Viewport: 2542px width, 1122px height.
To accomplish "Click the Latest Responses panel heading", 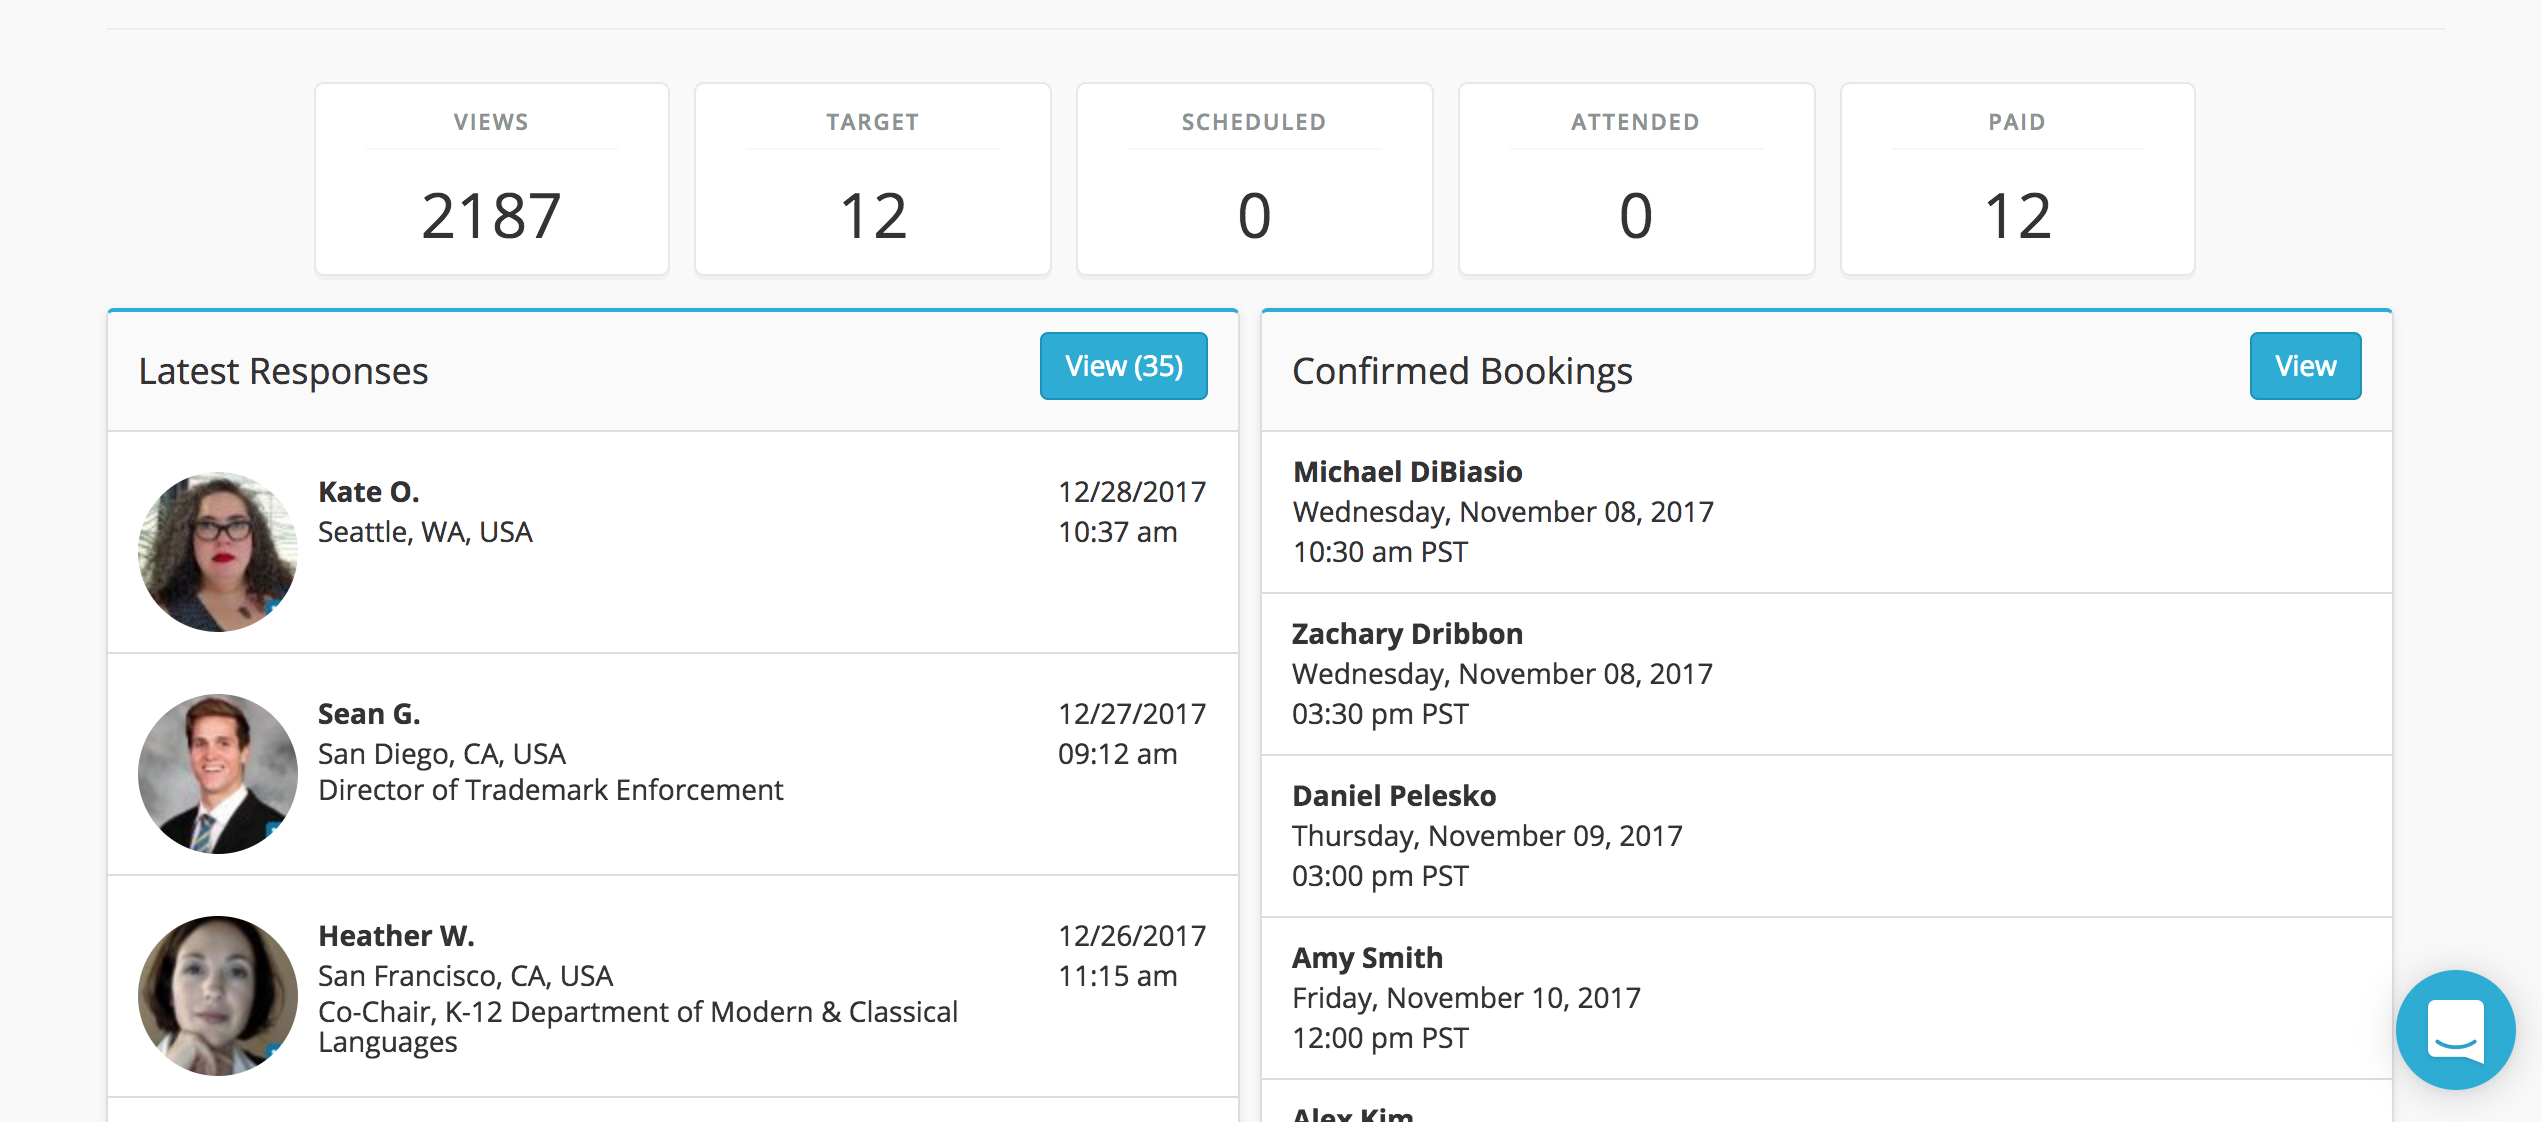I will coord(283,371).
